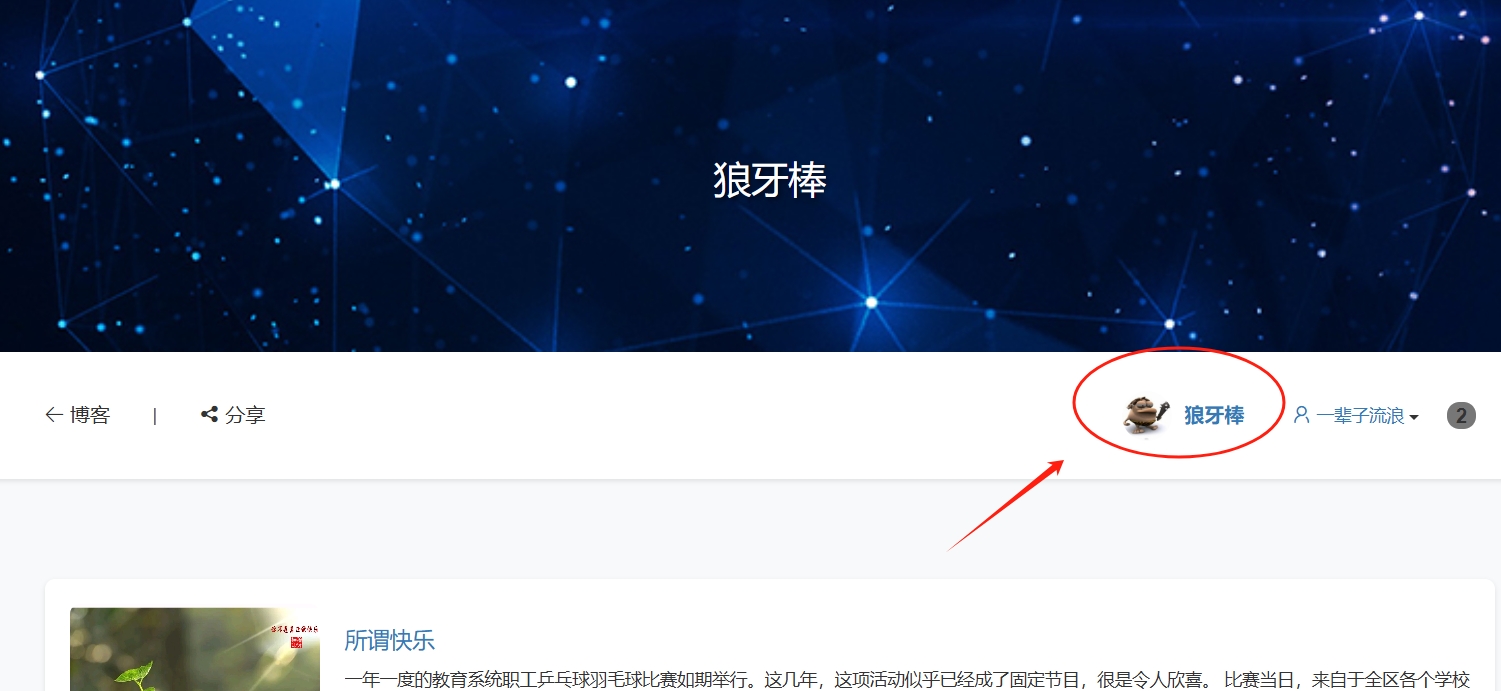Click the bright star node below the banner title
Viewport: 1501px width, 691px height.
[x=871, y=302]
